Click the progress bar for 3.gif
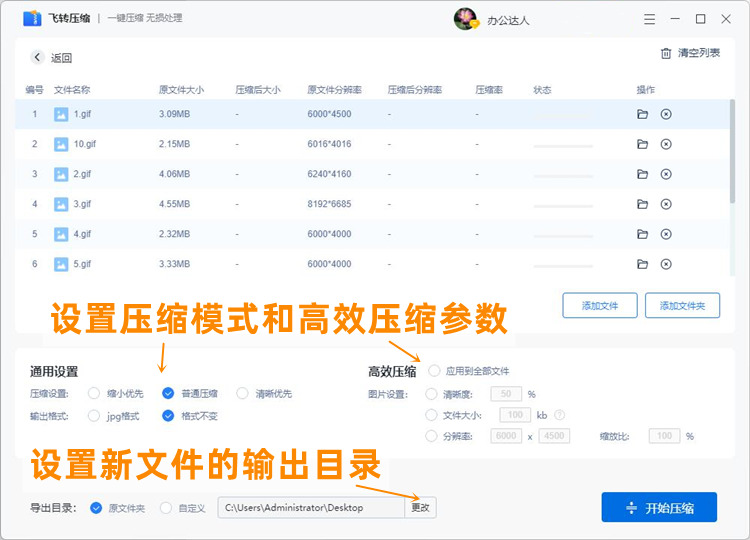Image resolution: width=750 pixels, height=540 pixels. point(563,206)
